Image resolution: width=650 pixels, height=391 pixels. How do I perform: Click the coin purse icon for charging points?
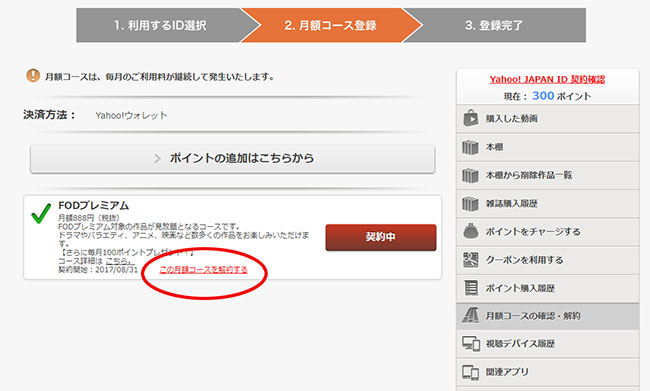471,231
